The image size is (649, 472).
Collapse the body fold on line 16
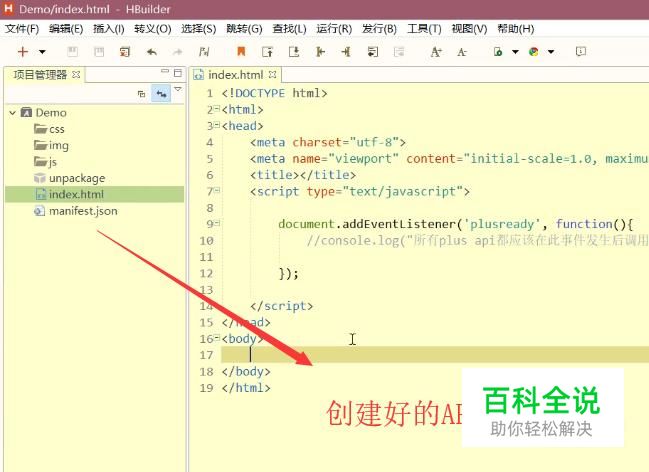coord(217,337)
